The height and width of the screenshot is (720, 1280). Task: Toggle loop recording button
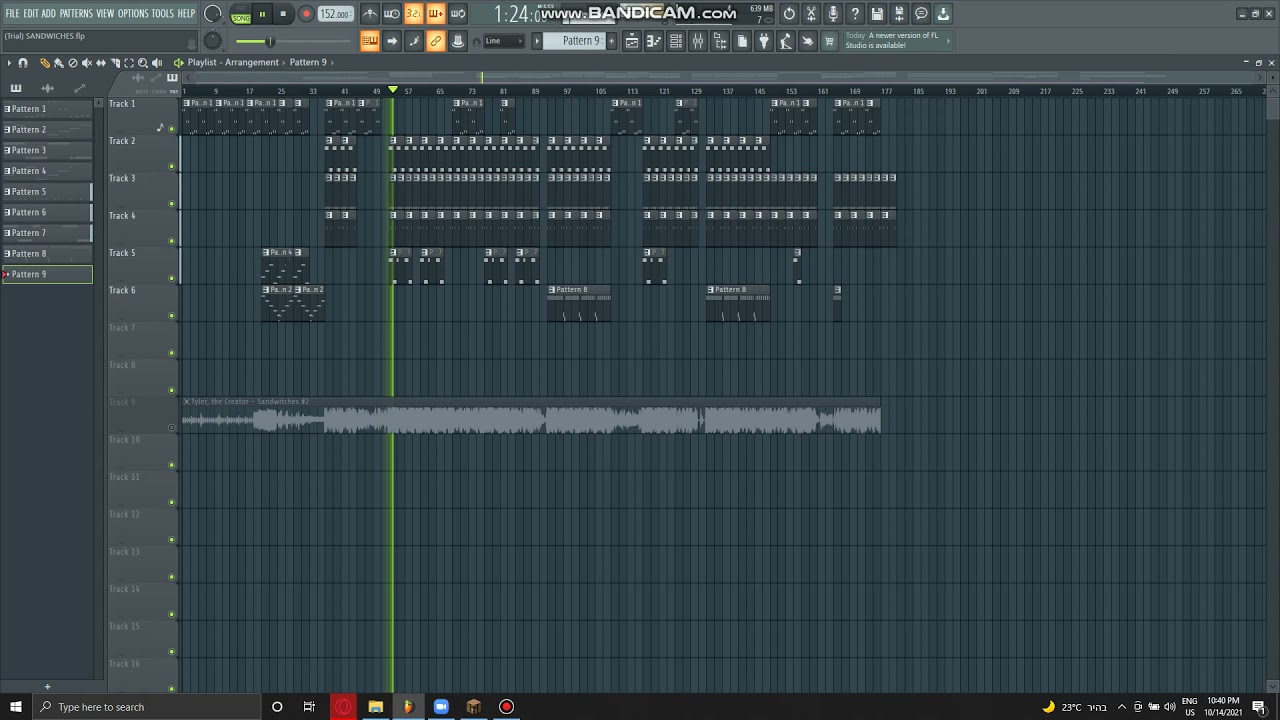point(457,14)
